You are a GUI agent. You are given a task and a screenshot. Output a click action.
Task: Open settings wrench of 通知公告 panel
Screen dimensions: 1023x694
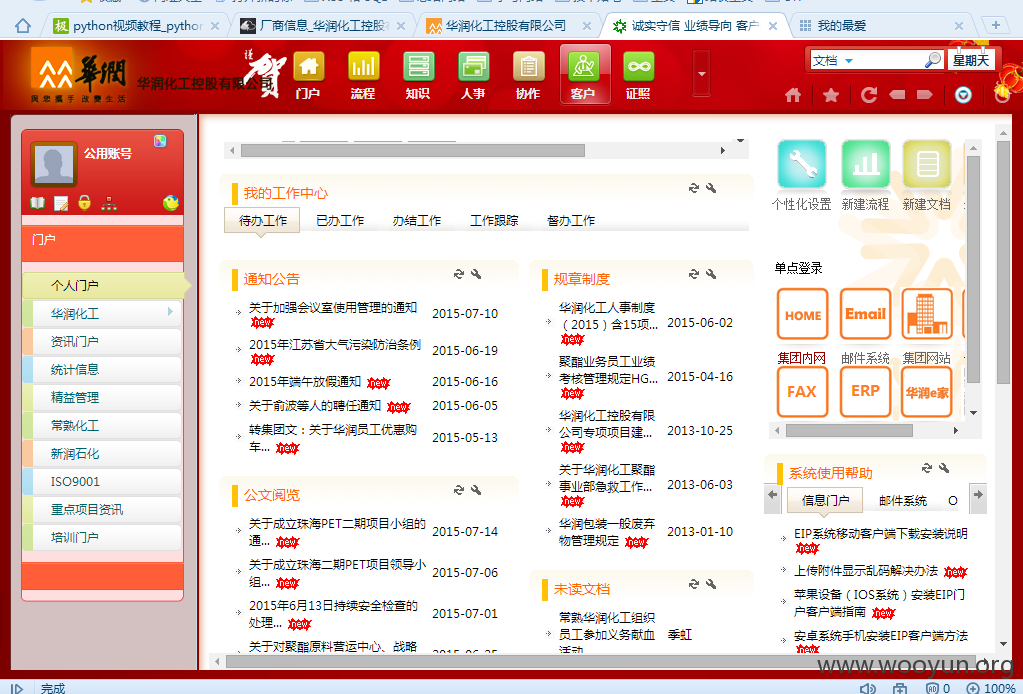476,274
